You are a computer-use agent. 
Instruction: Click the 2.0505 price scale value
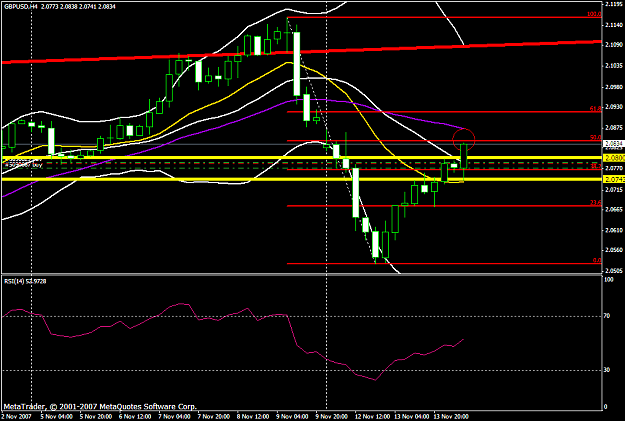coord(613,271)
